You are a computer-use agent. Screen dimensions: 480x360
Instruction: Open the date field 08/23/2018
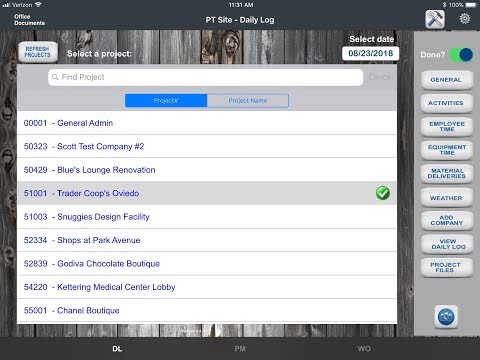371,53
